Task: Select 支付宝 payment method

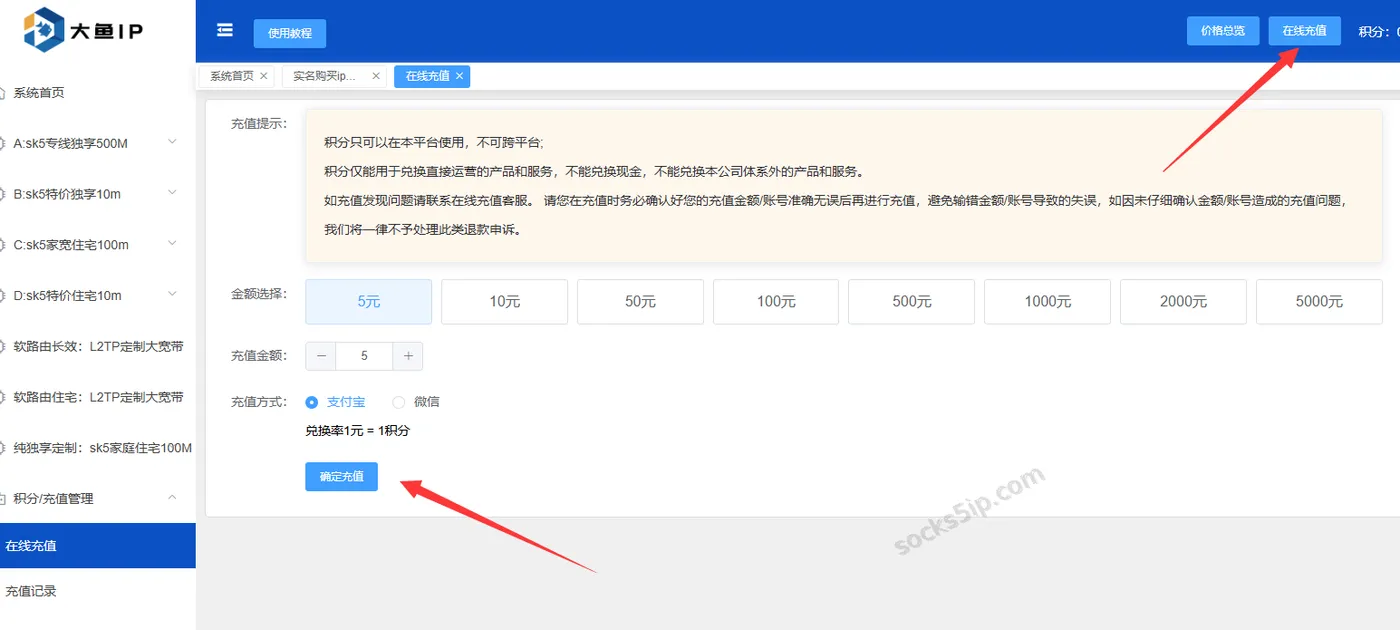Action: pyautogui.click(x=336, y=402)
